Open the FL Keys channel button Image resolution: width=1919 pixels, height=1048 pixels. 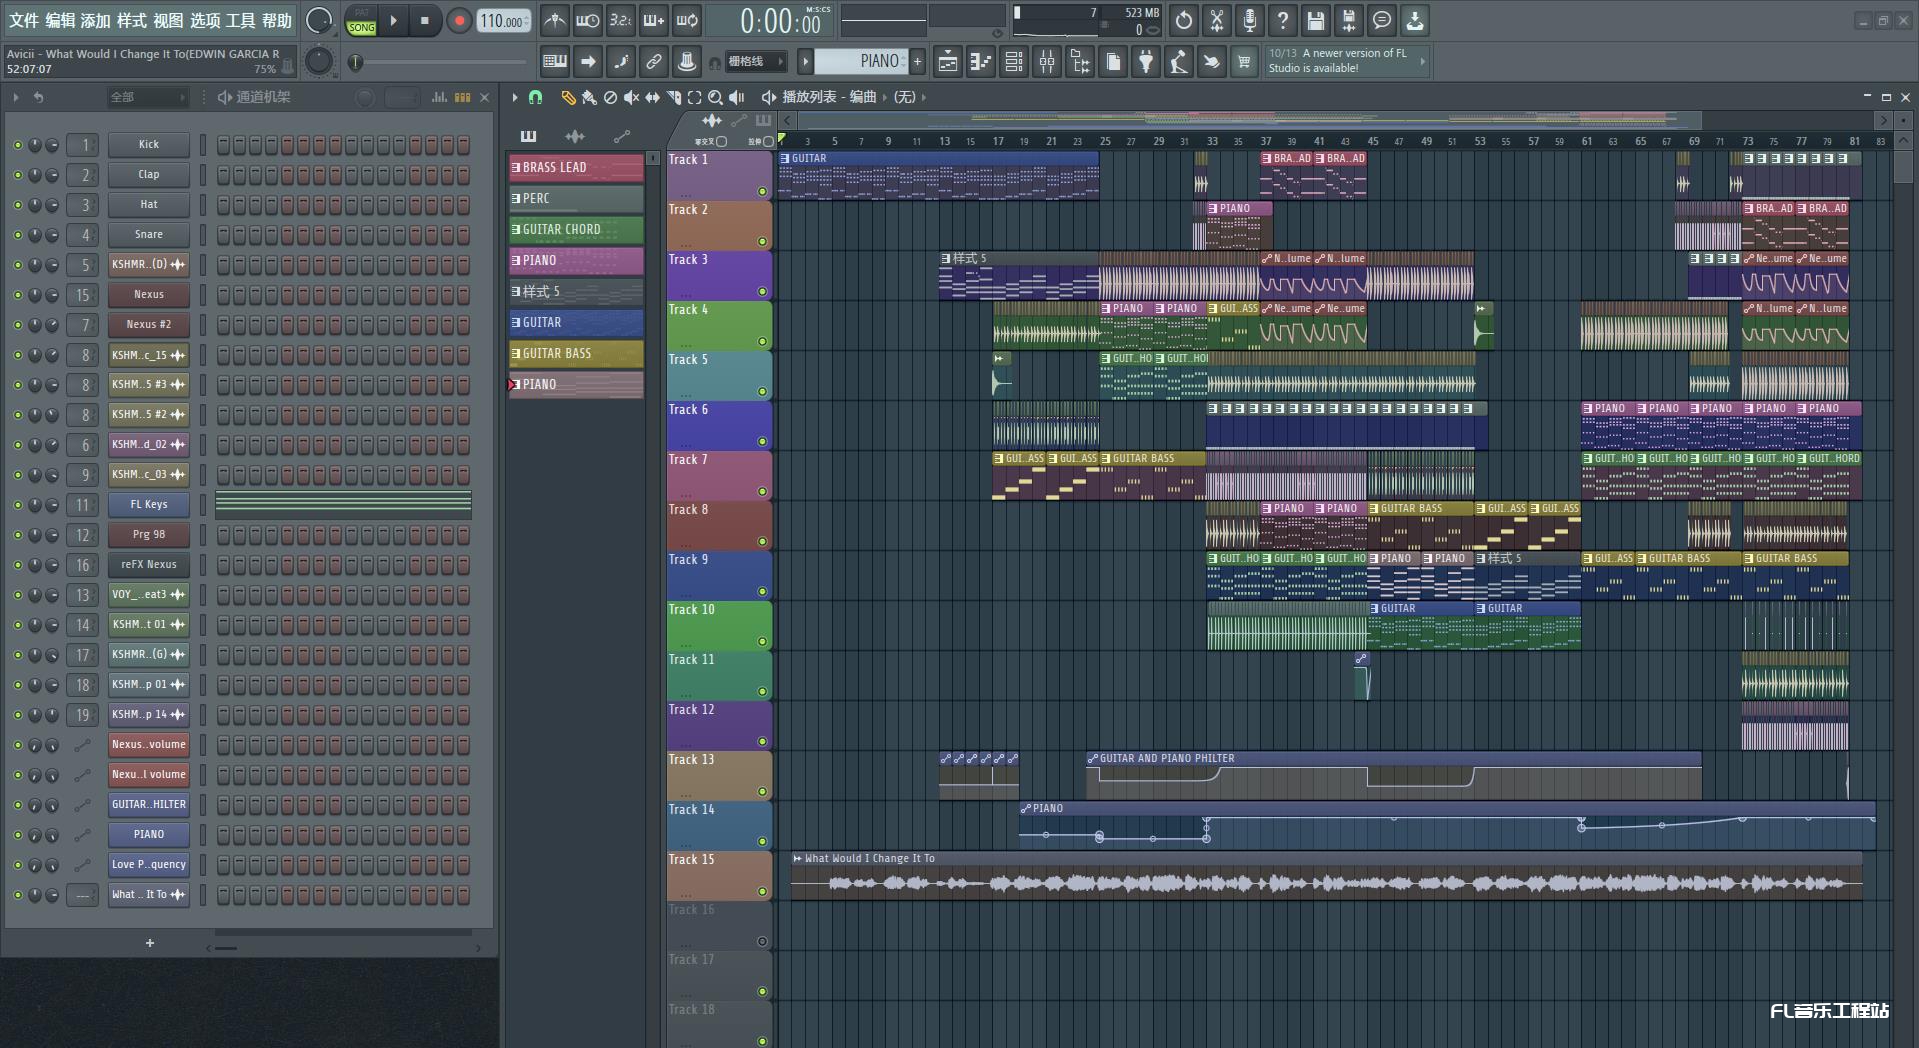(148, 505)
